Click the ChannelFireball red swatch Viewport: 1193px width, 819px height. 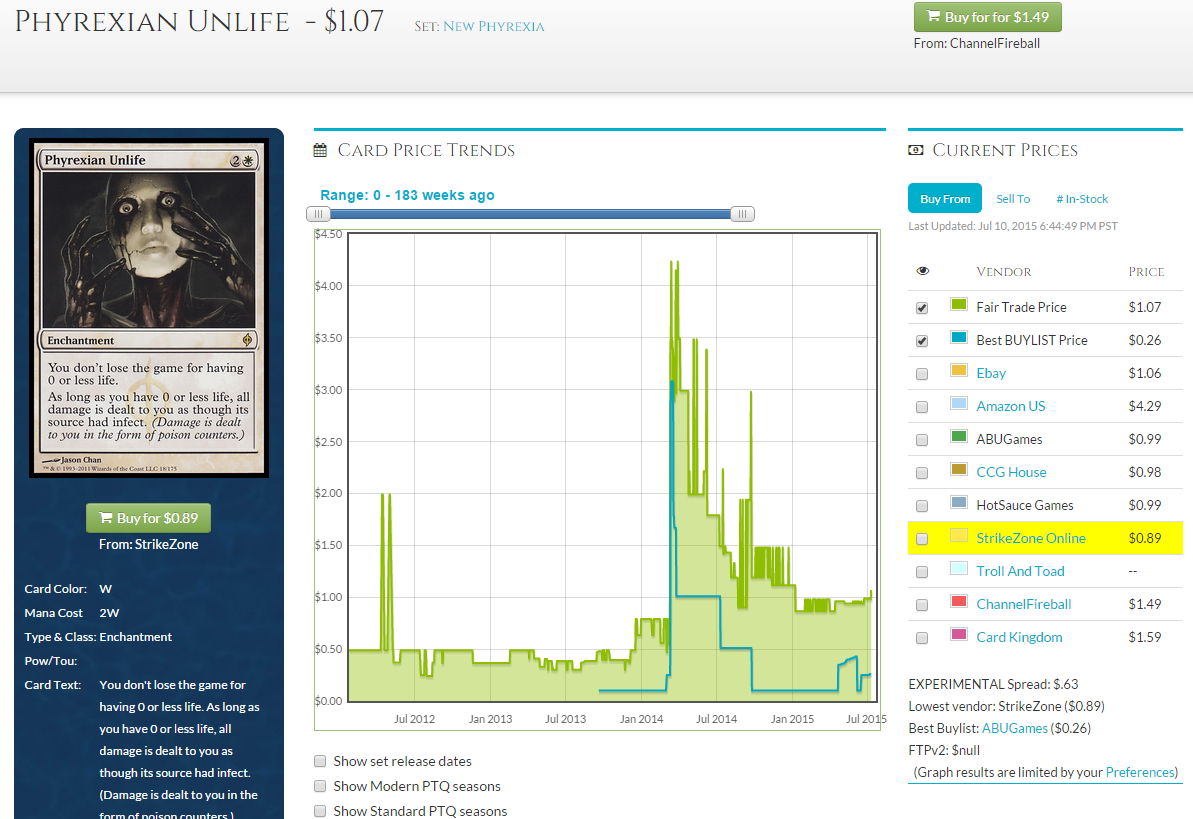coord(959,601)
